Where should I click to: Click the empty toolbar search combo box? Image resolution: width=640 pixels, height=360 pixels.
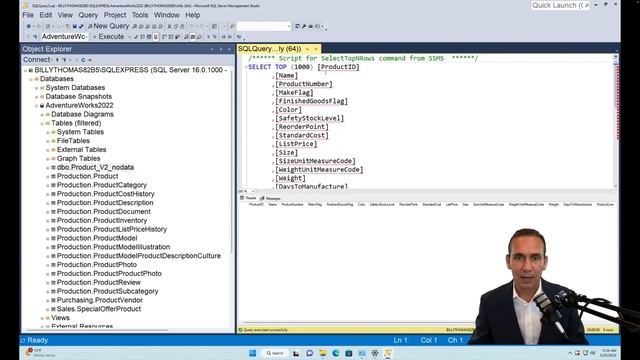[264, 26]
